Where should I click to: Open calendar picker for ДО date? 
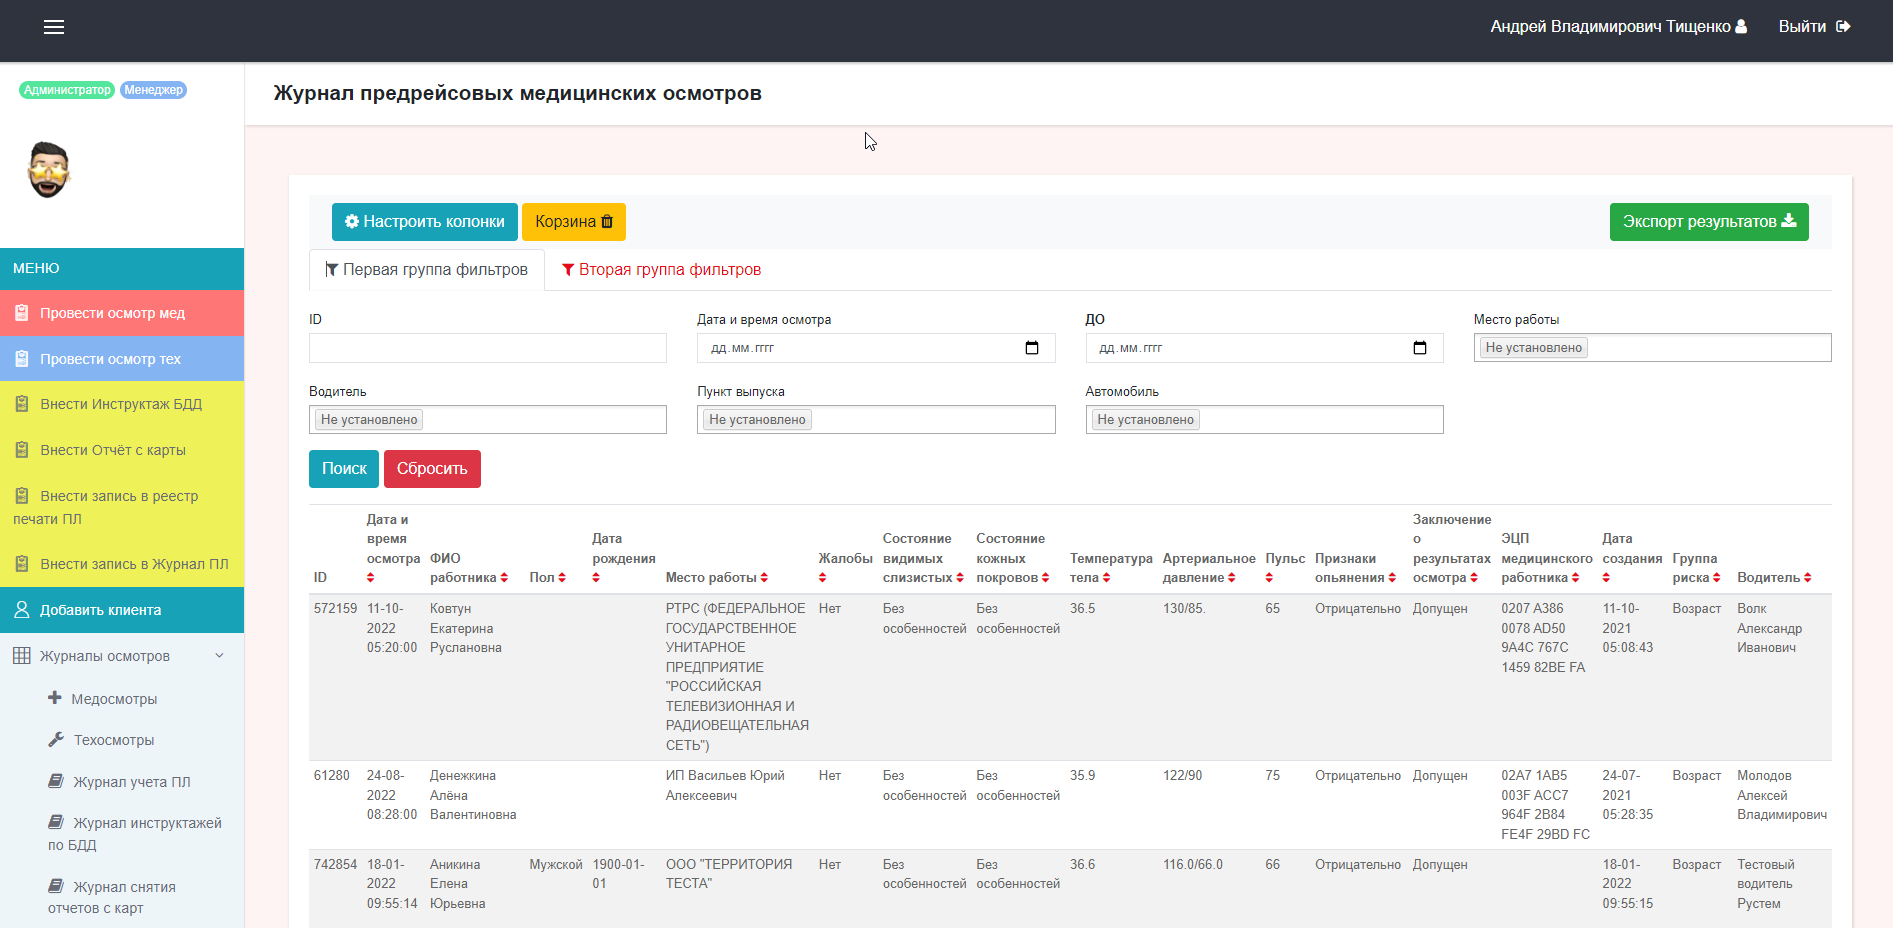[x=1420, y=348]
